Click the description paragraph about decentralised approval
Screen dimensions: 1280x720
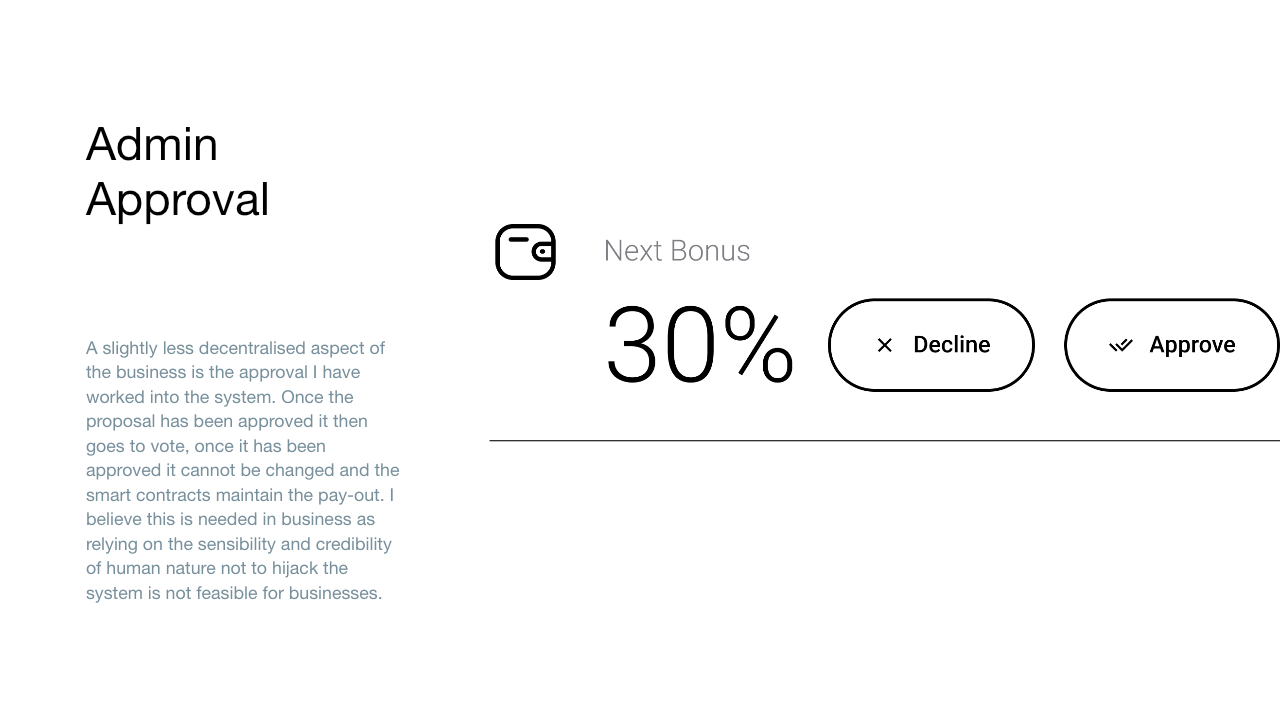click(x=243, y=470)
